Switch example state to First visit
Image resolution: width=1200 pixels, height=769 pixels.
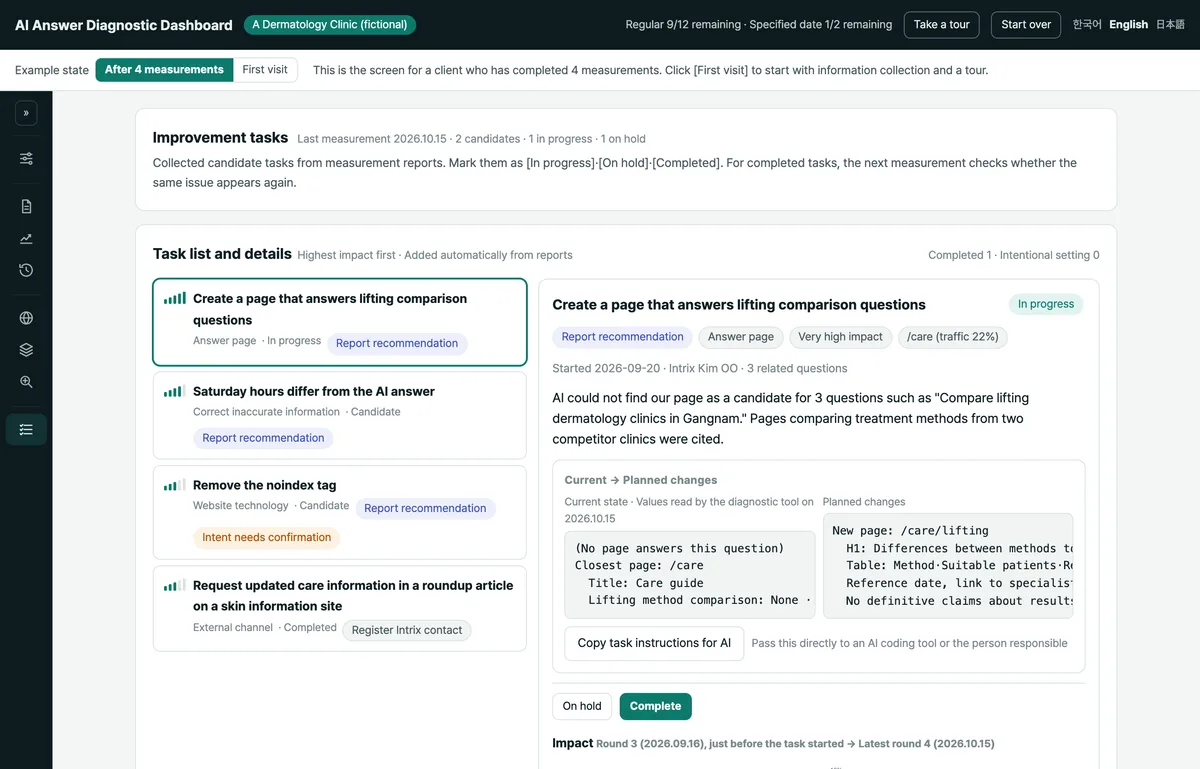point(265,70)
